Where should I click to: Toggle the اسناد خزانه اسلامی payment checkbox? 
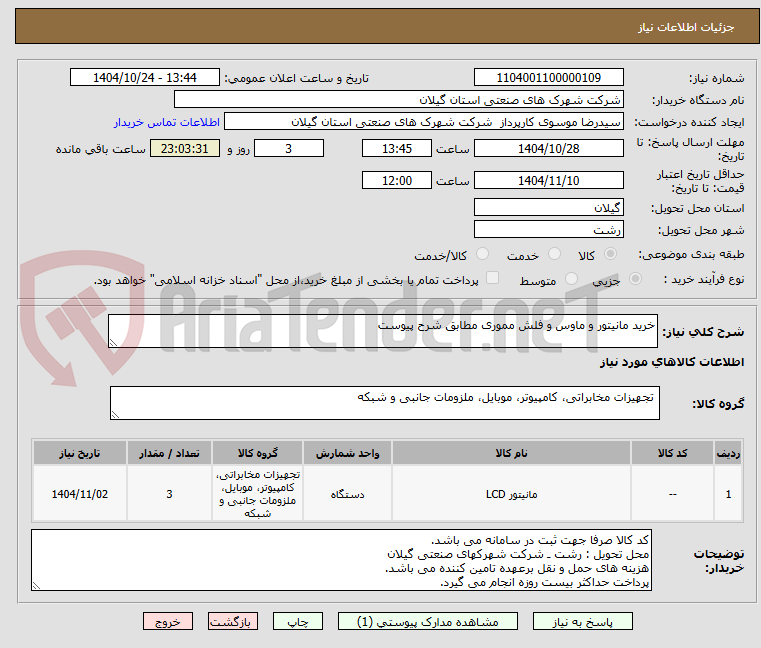pyautogui.click(x=493, y=278)
